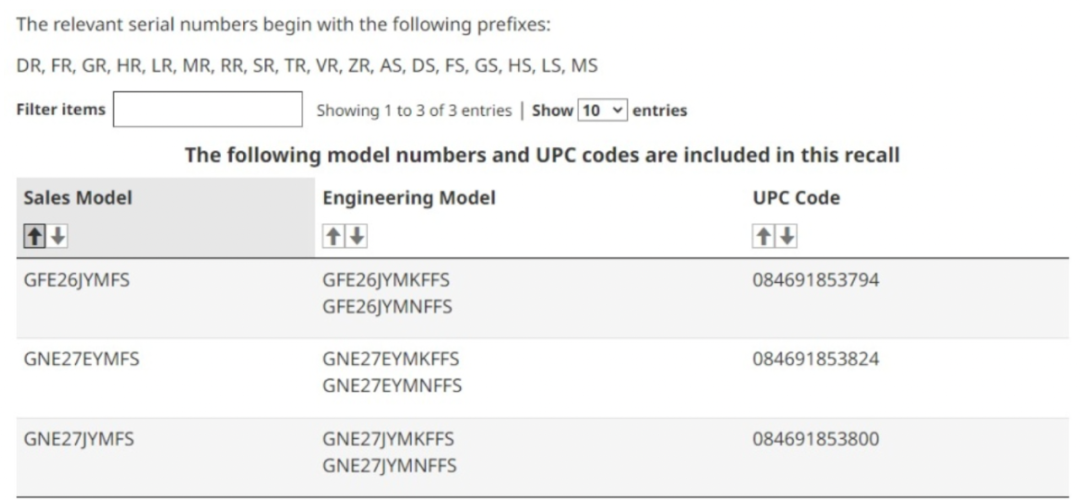Image resolution: width=1080 pixels, height=500 pixels.
Task: Select the GNE27JYMFS sales model cell
Action: coord(78,439)
